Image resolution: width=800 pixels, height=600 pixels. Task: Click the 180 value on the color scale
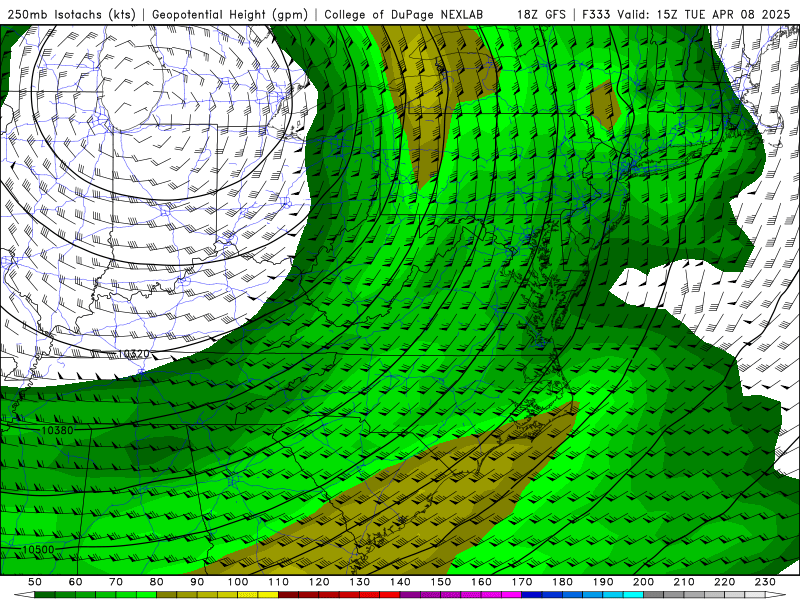coord(562,582)
